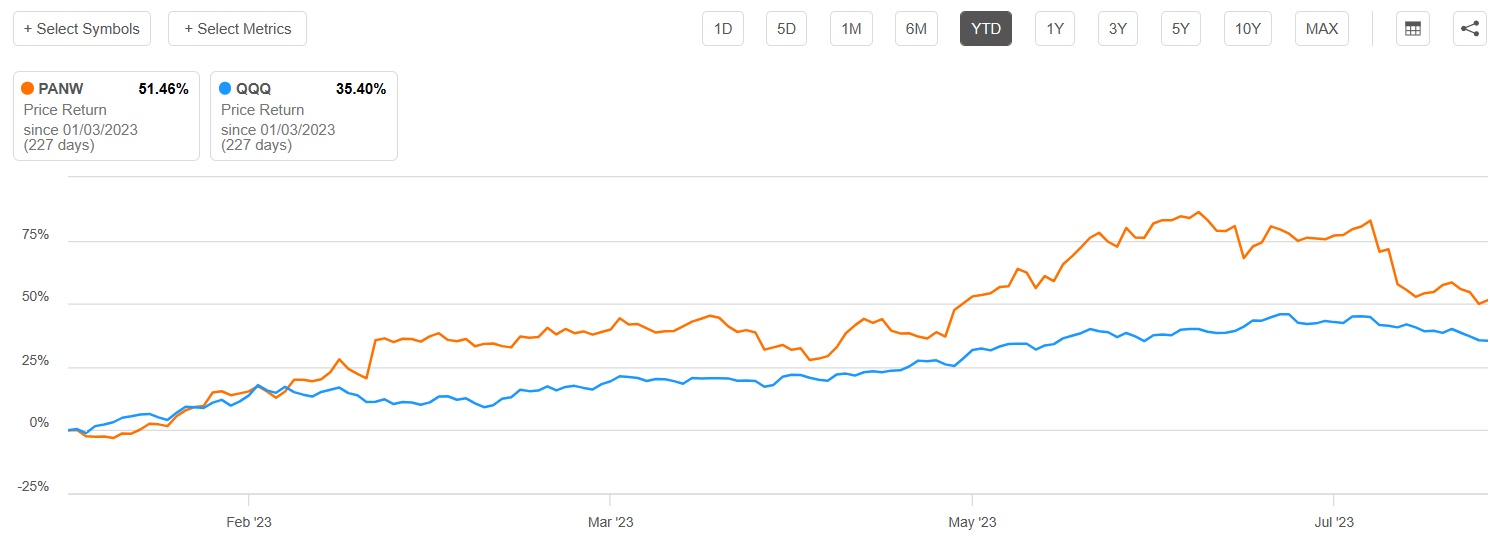
Task: Show the 5Y price return
Action: [1181, 29]
